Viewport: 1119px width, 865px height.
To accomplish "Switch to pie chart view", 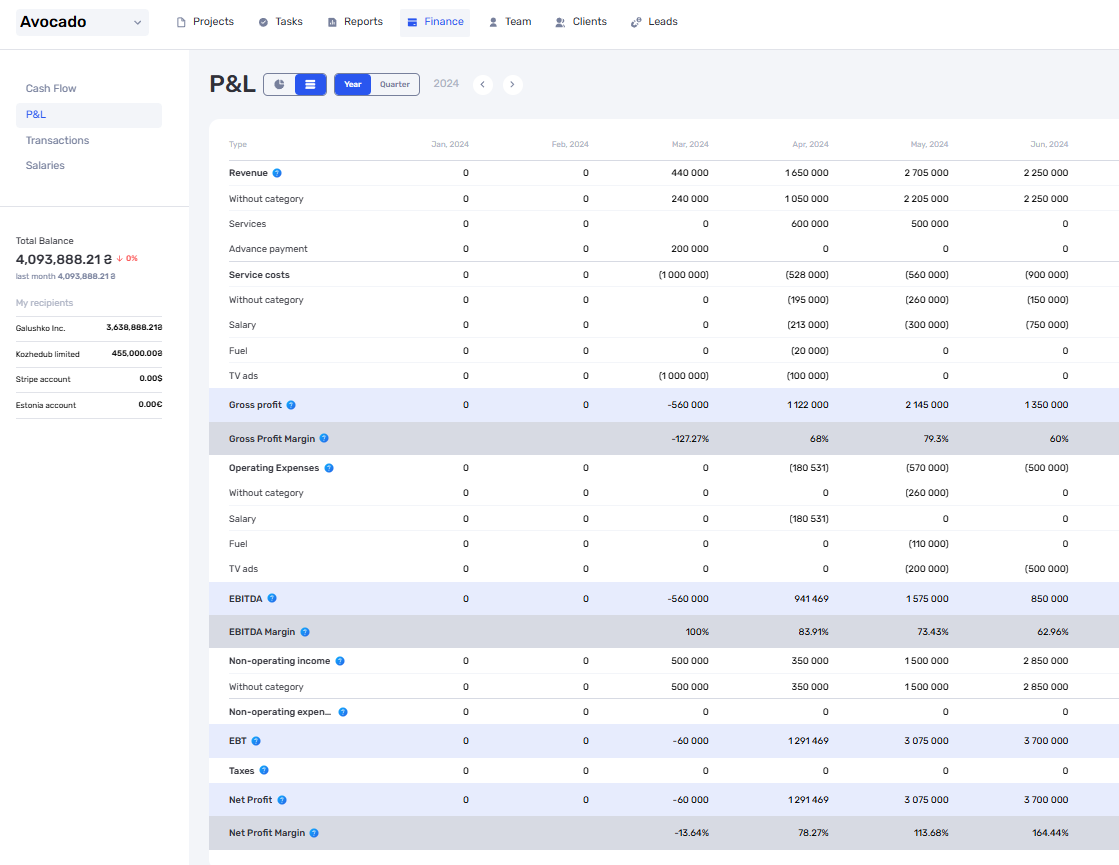I will [x=280, y=84].
